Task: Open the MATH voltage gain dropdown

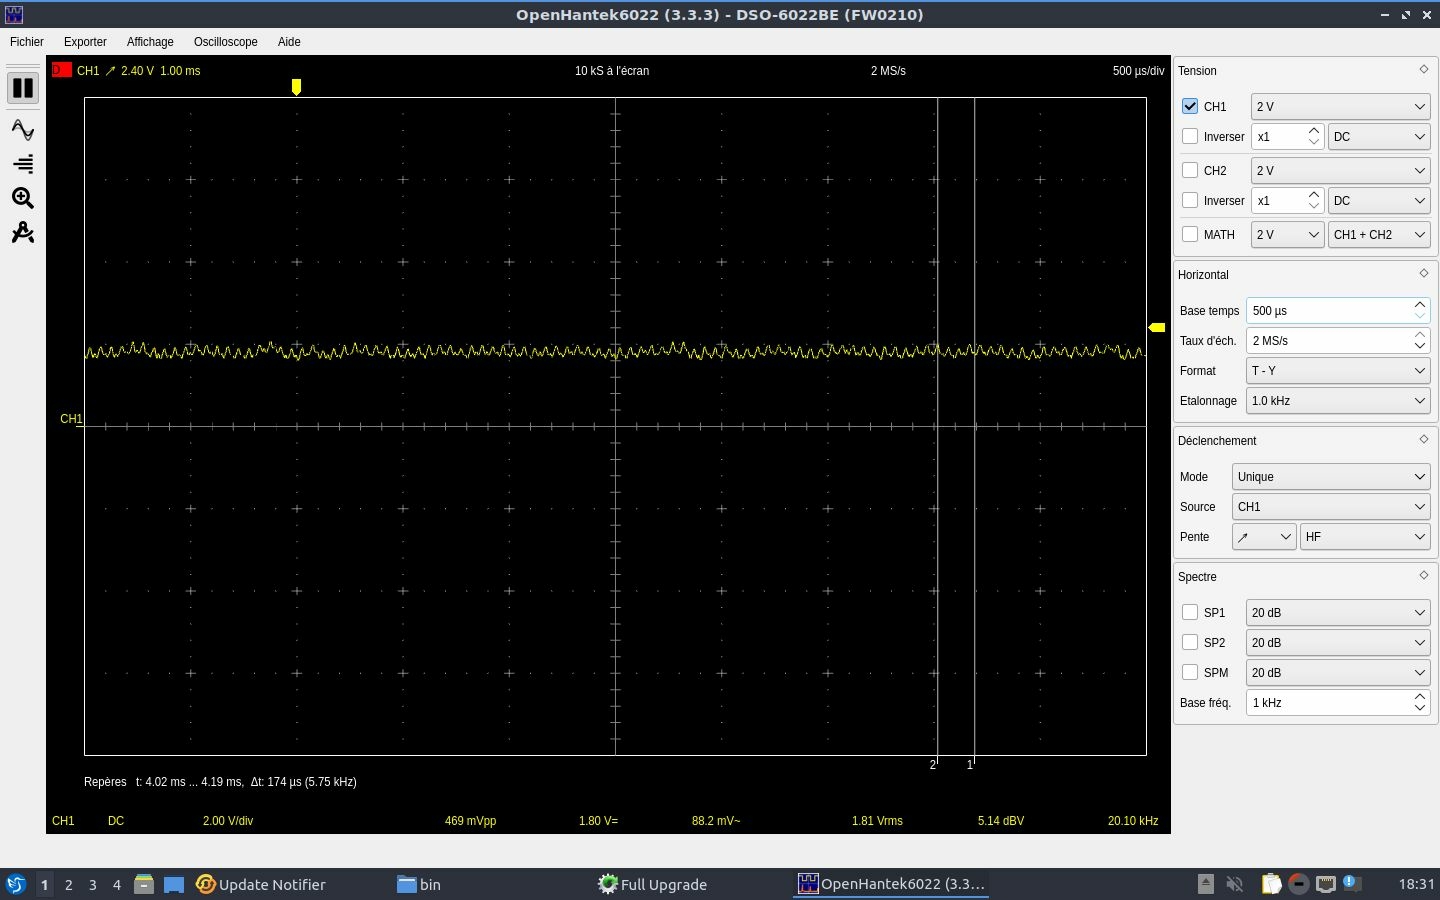Action: click(x=1287, y=234)
